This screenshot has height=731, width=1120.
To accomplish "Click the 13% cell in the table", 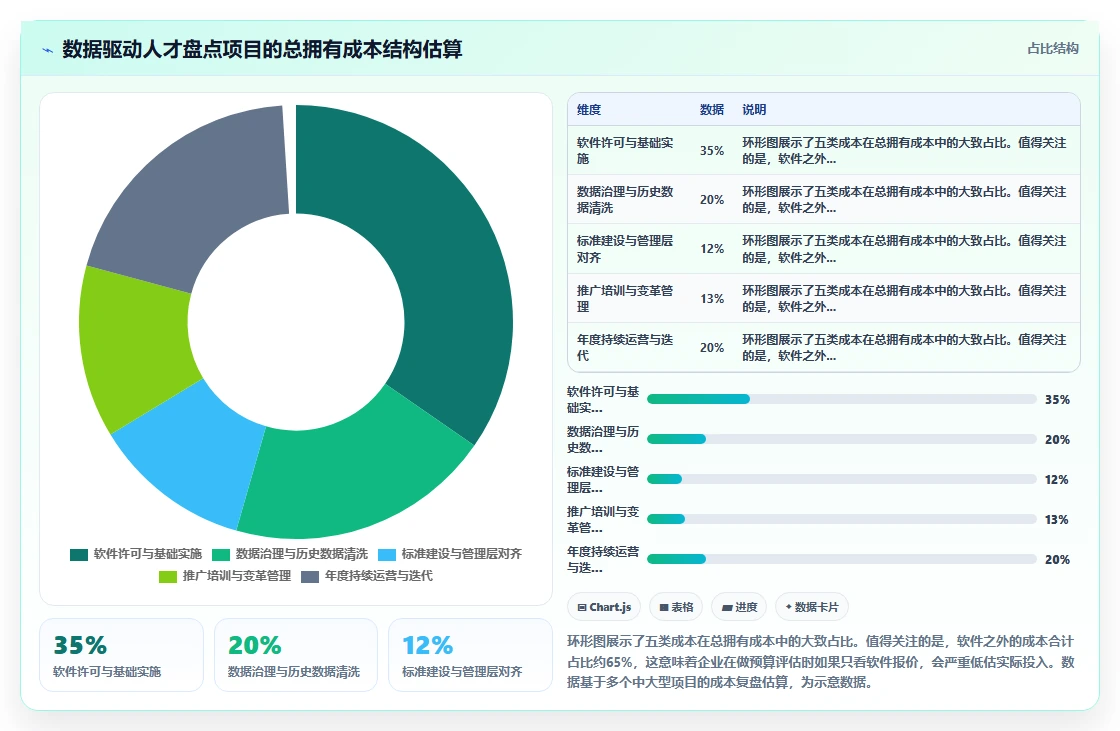I will coord(711,299).
